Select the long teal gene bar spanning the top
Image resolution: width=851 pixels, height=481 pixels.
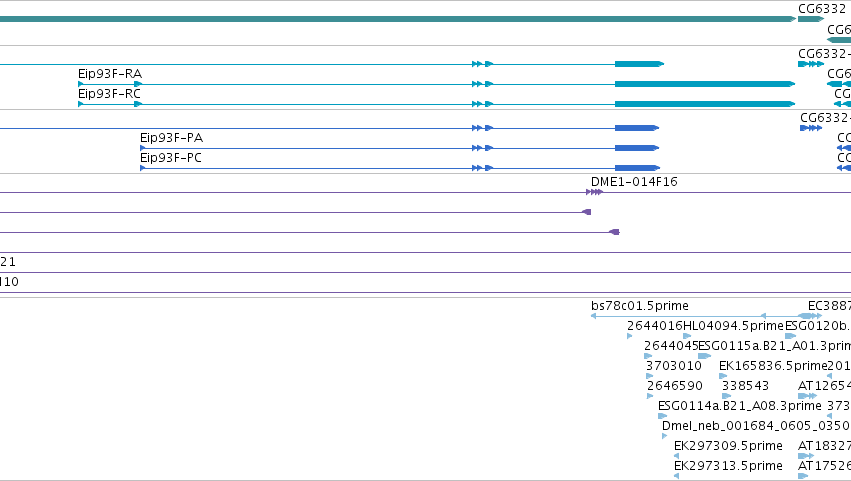click(x=398, y=19)
